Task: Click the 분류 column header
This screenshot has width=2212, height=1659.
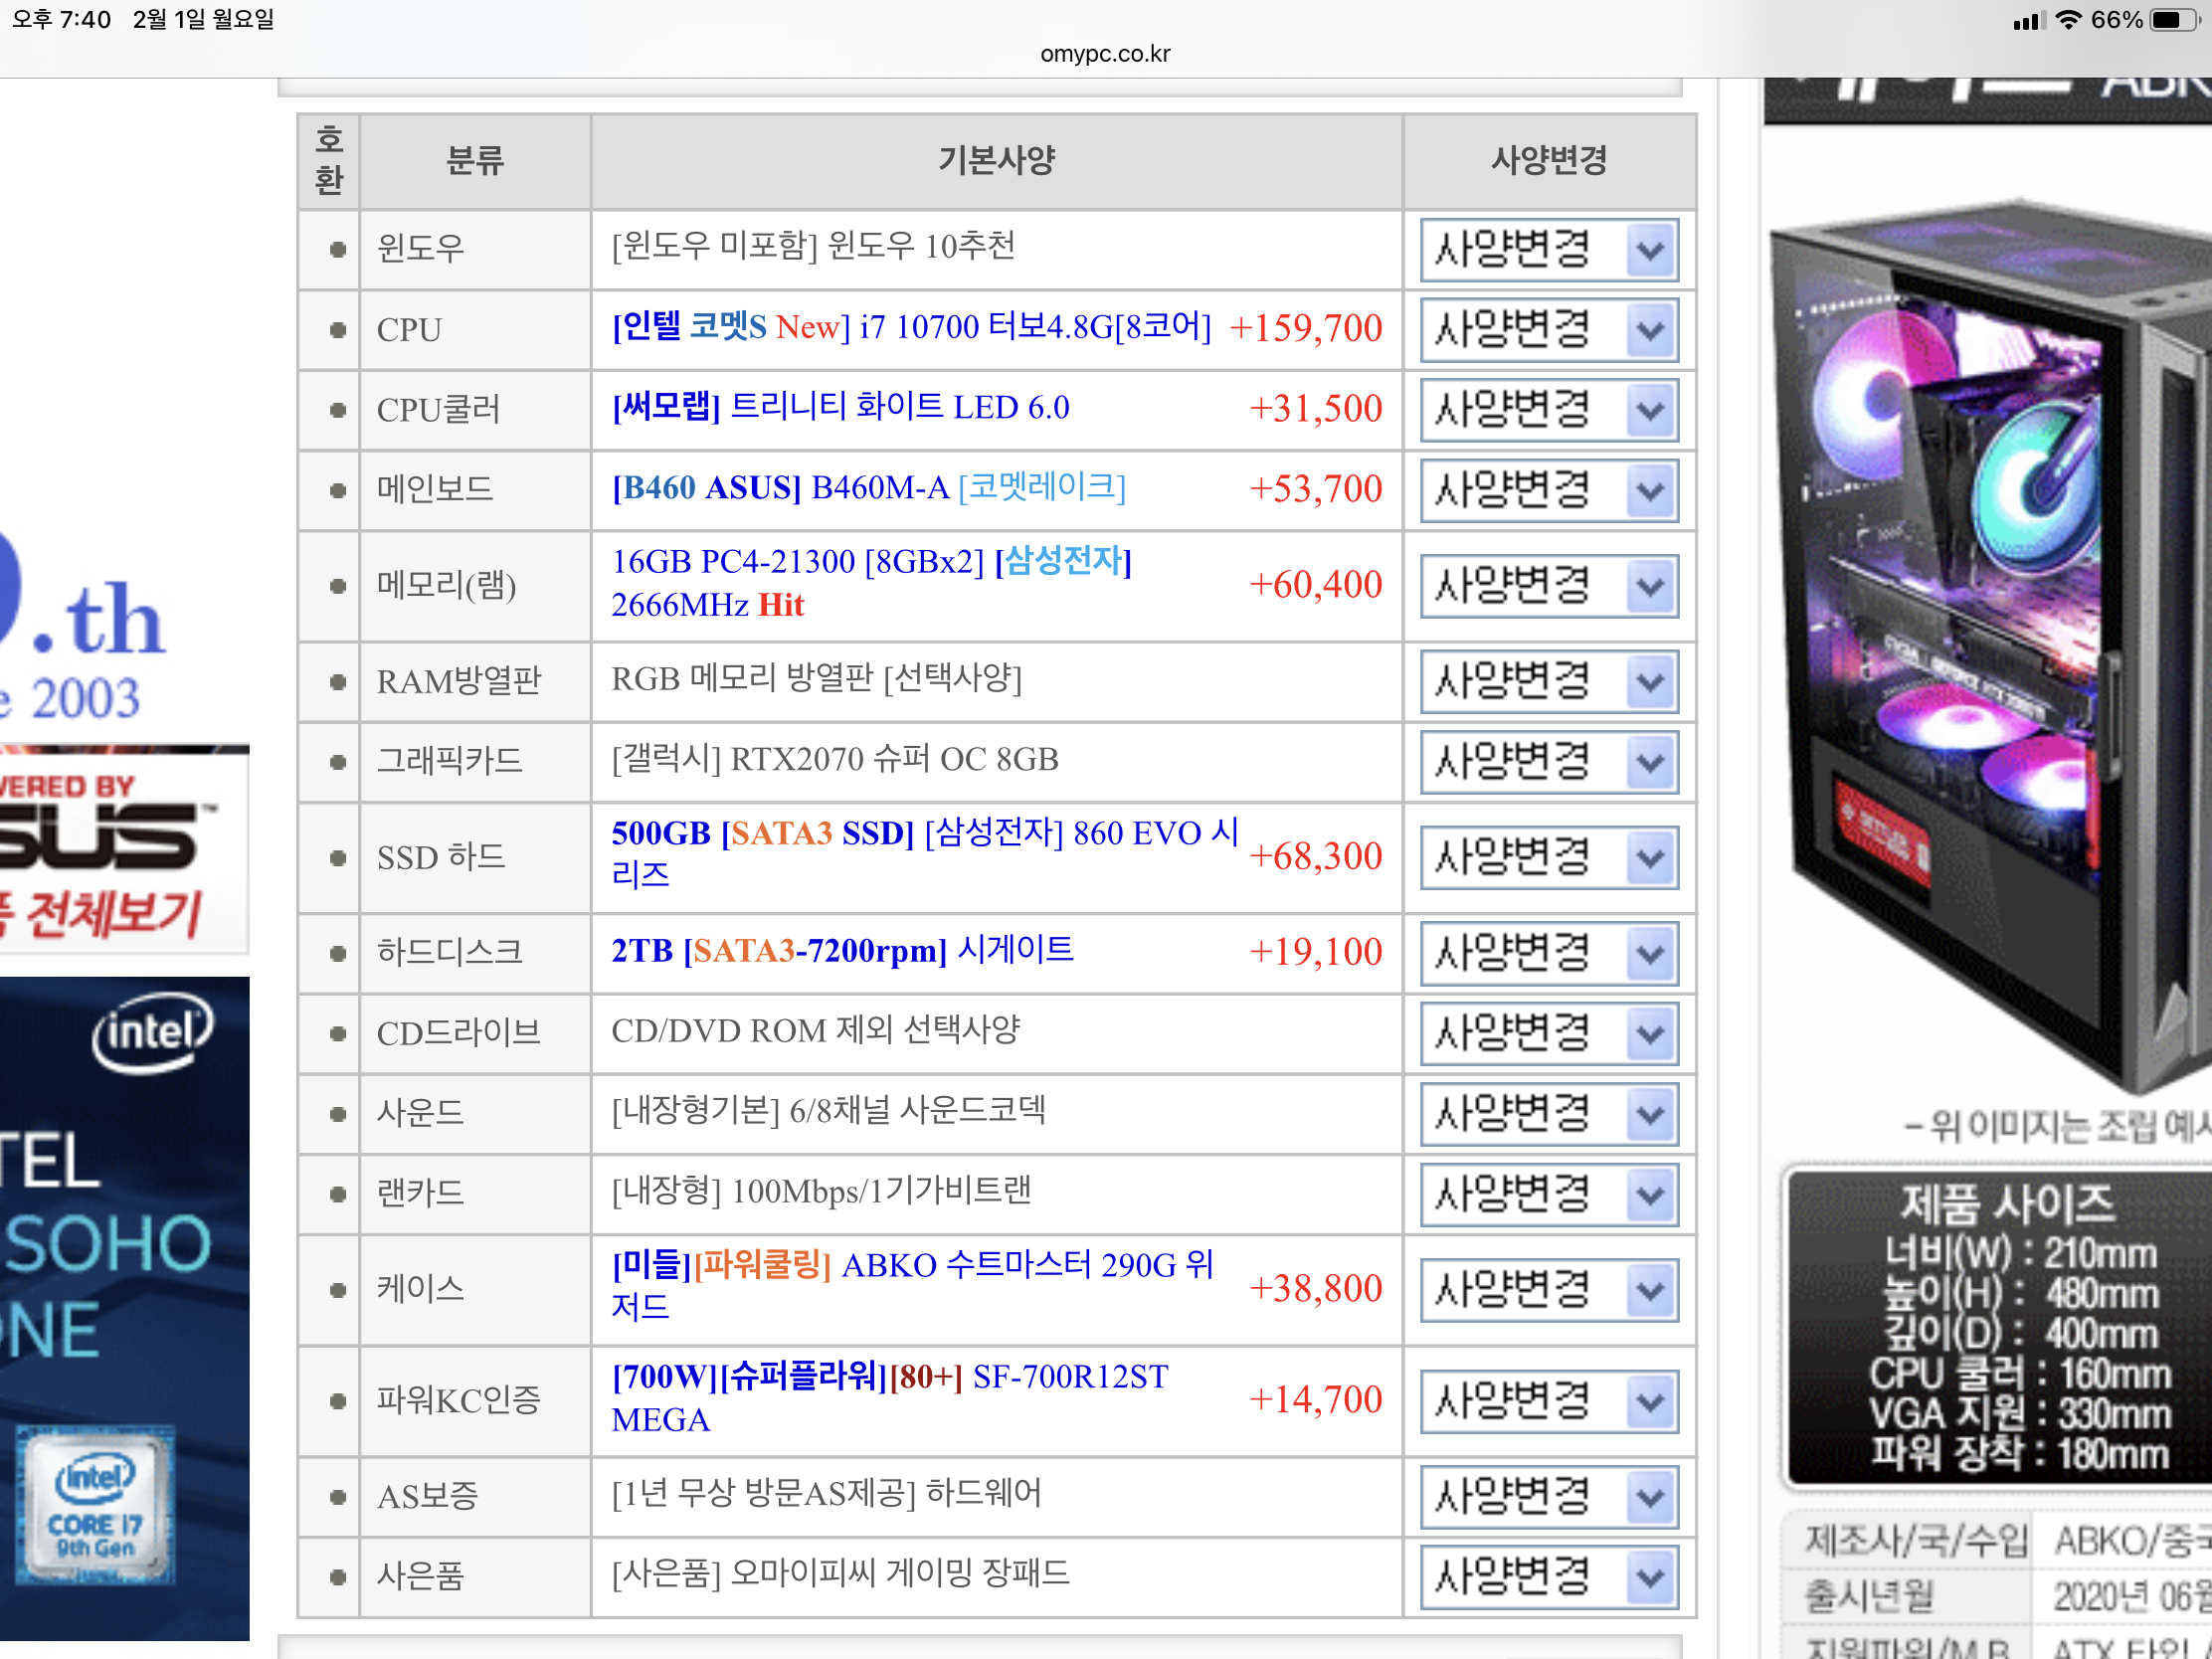Action: (x=475, y=160)
